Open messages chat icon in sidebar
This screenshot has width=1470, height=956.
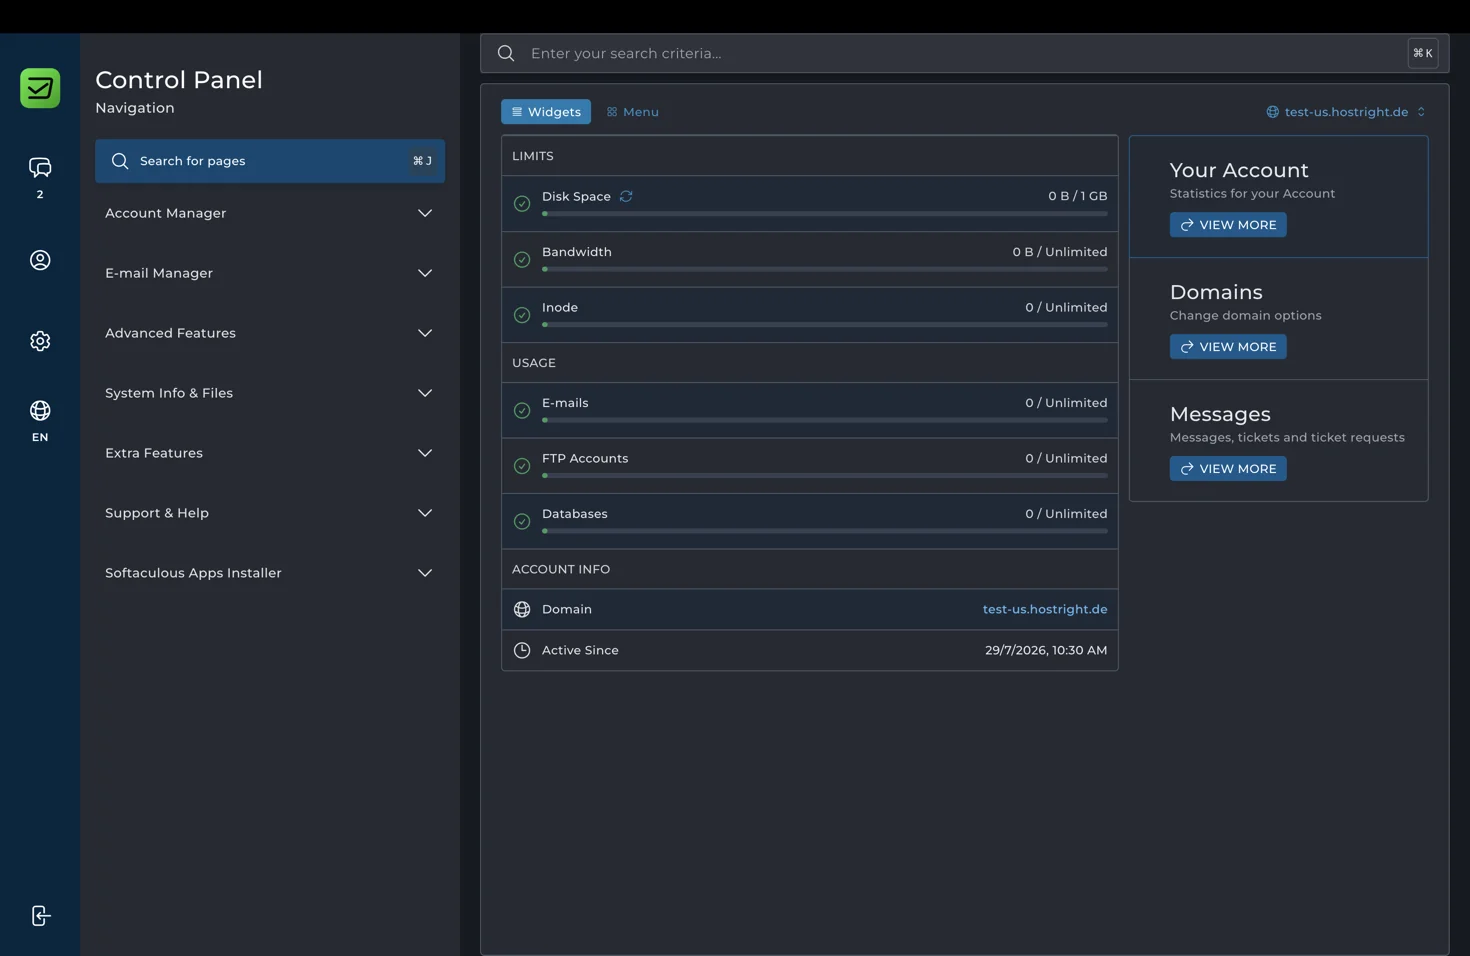coord(40,167)
